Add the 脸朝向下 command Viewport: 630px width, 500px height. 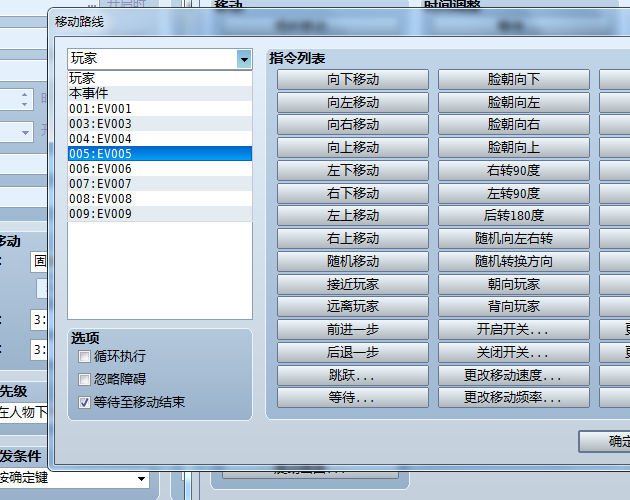tap(514, 80)
